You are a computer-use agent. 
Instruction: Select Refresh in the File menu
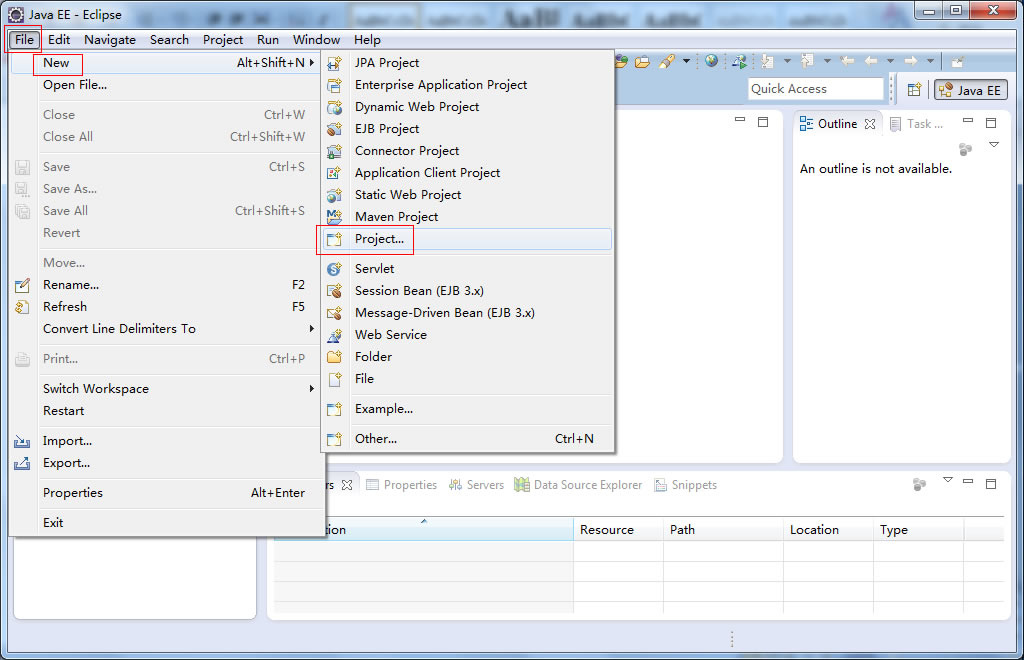point(167,307)
